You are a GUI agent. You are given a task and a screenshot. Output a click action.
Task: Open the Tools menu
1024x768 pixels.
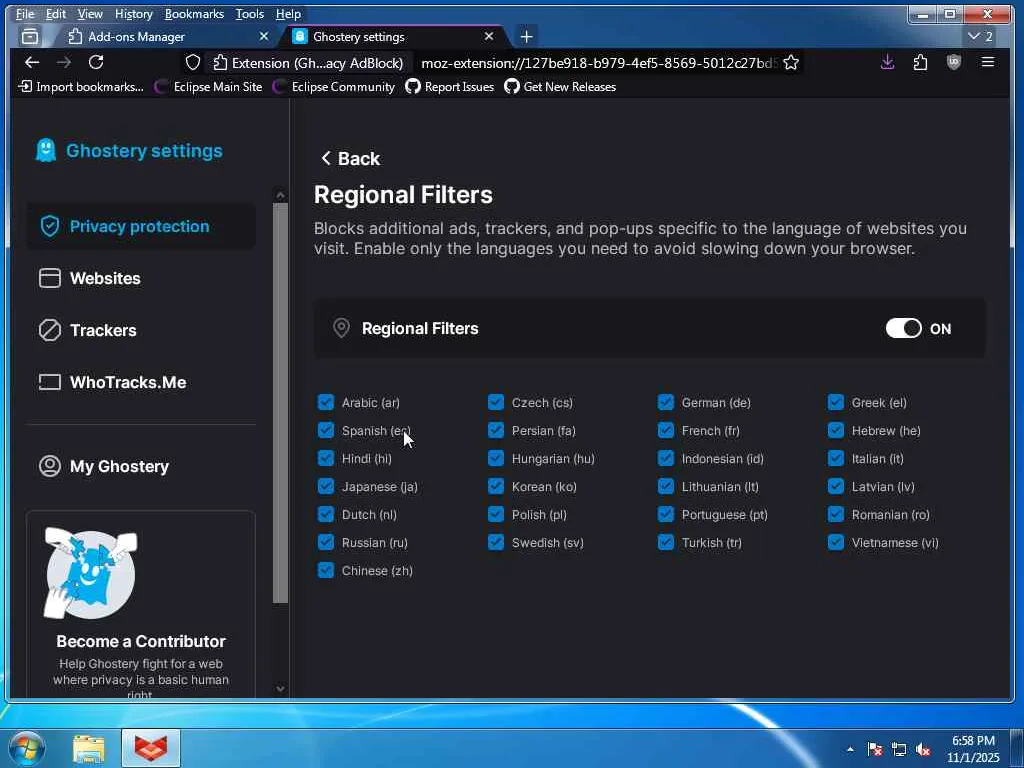pos(249,14)
